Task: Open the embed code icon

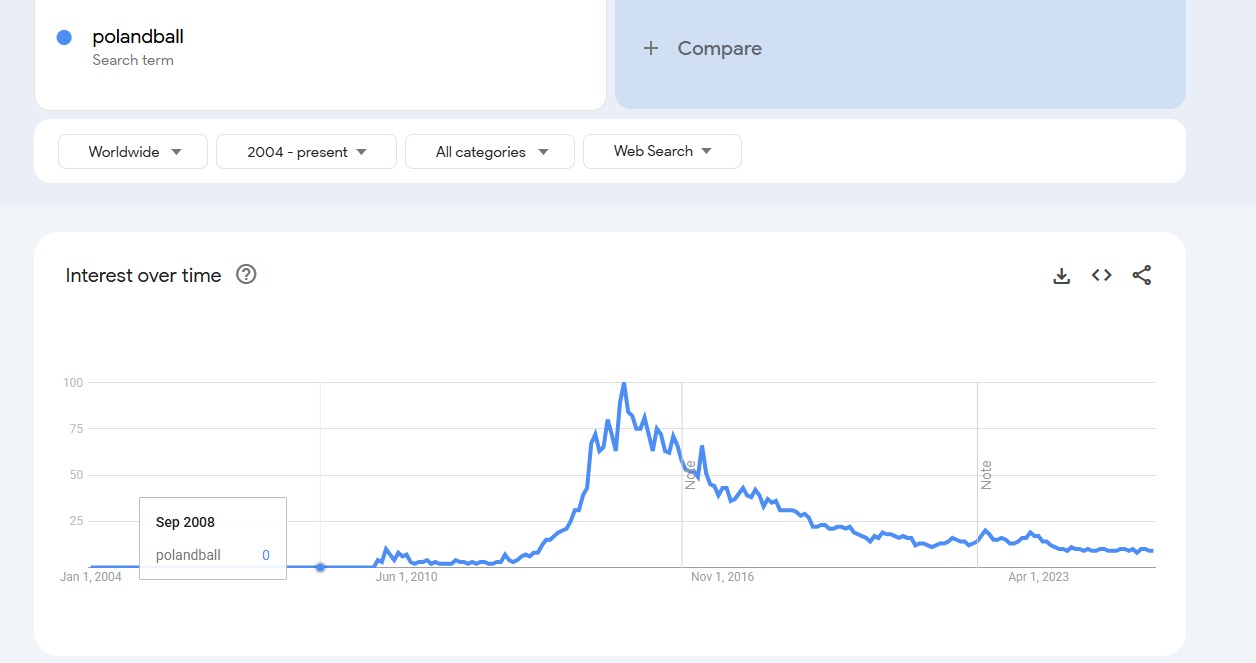Action: [x=1102, y=275]
